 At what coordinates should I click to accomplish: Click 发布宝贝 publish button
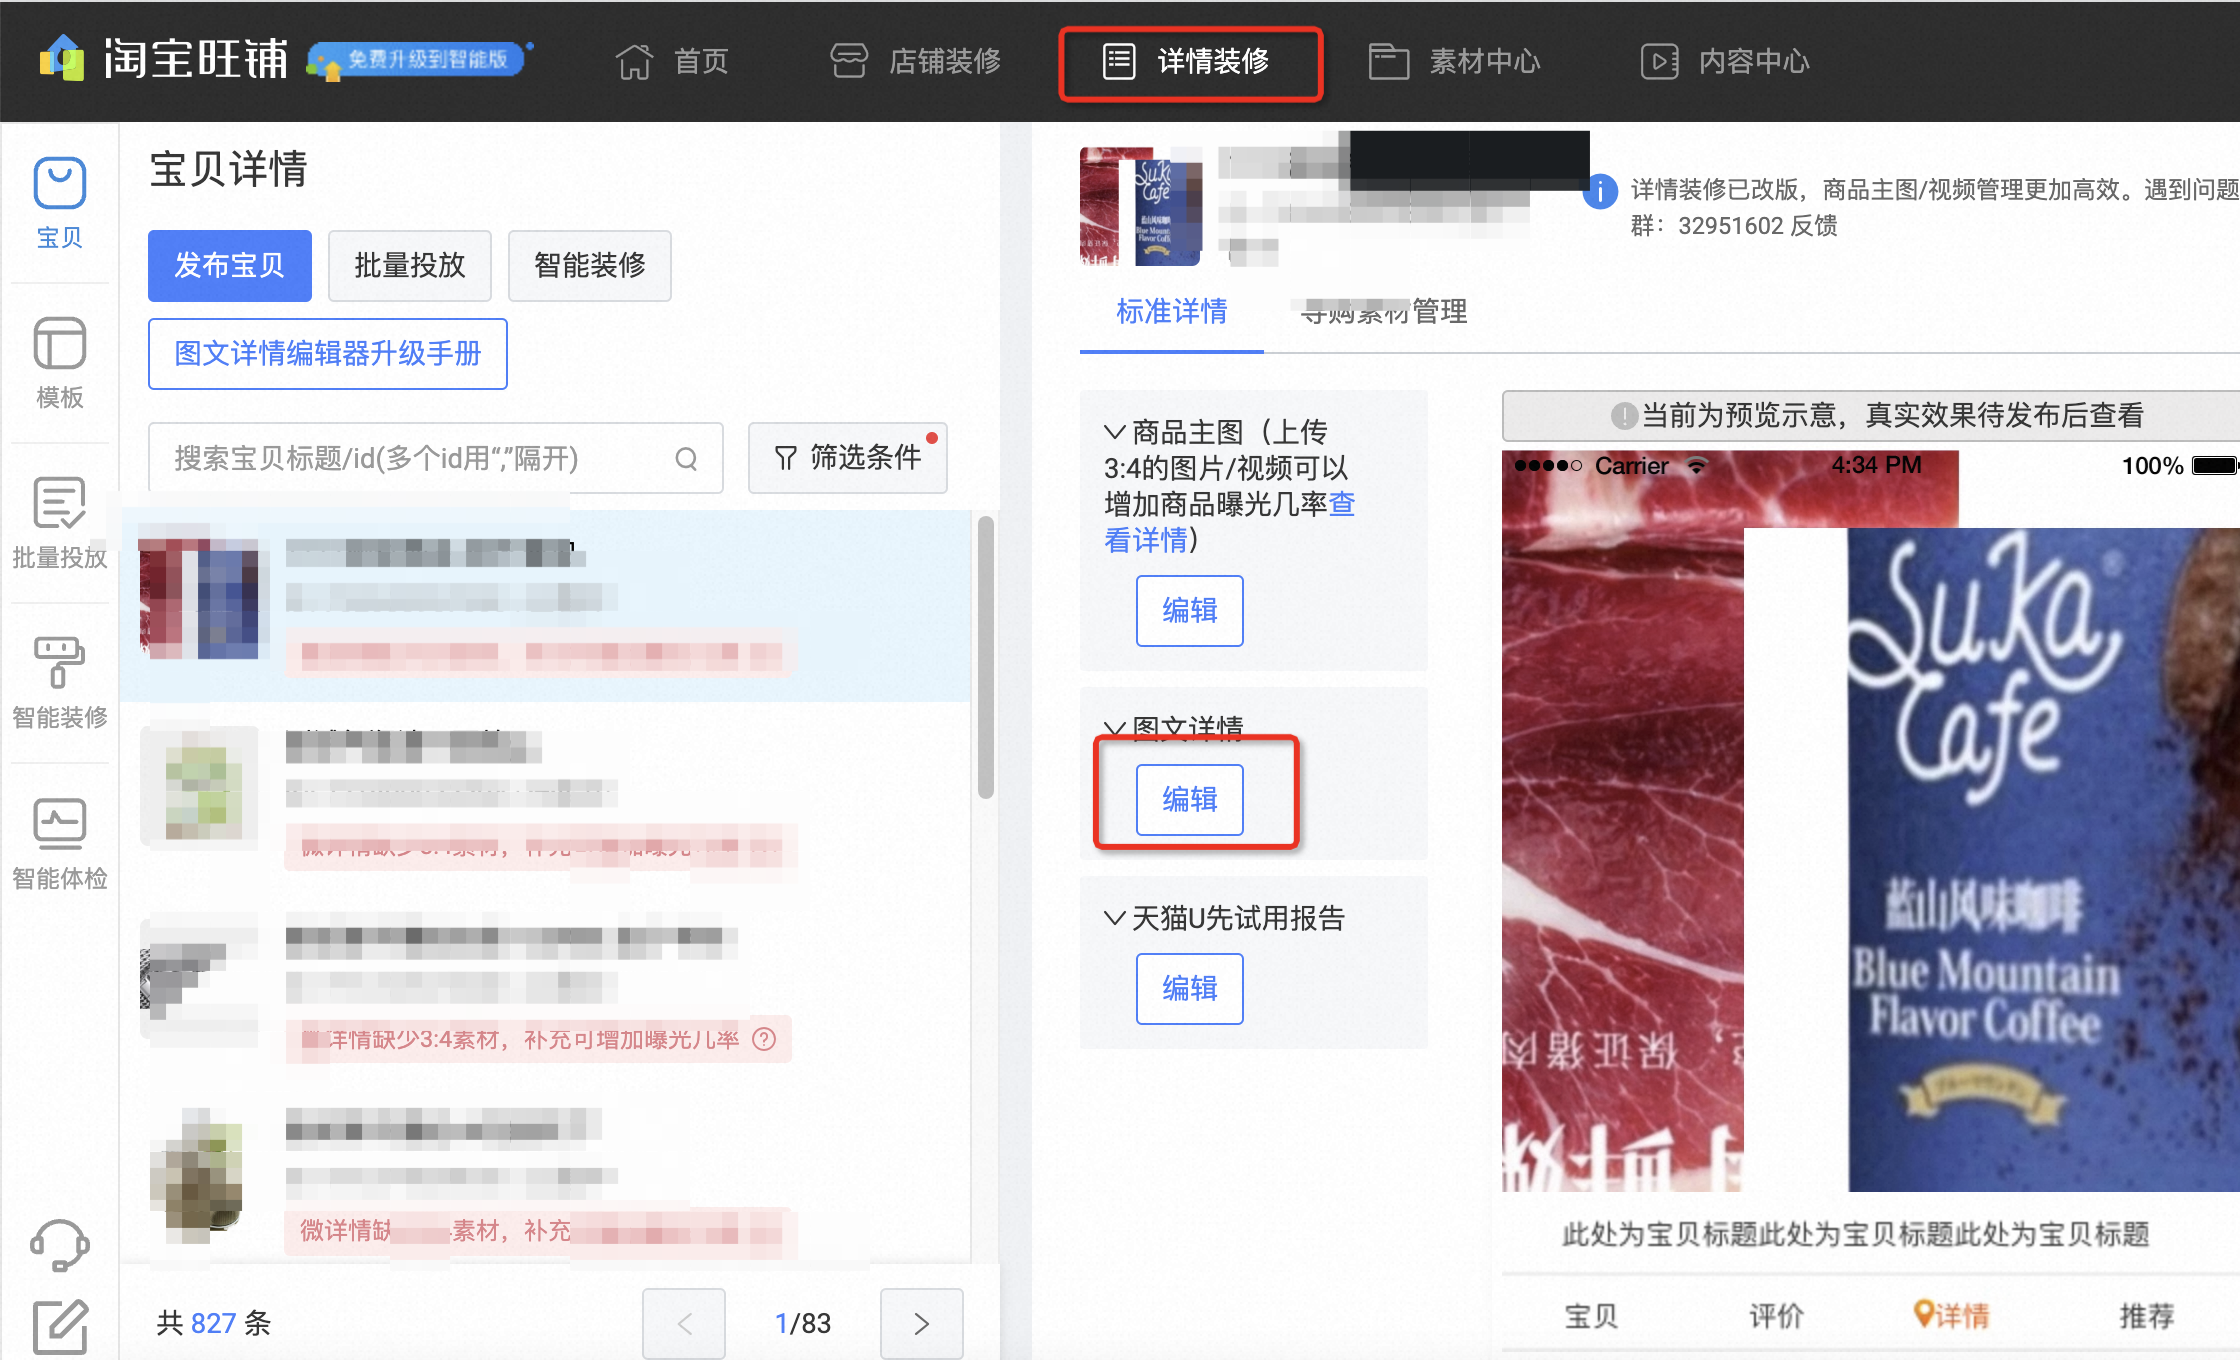click(230, 265)
